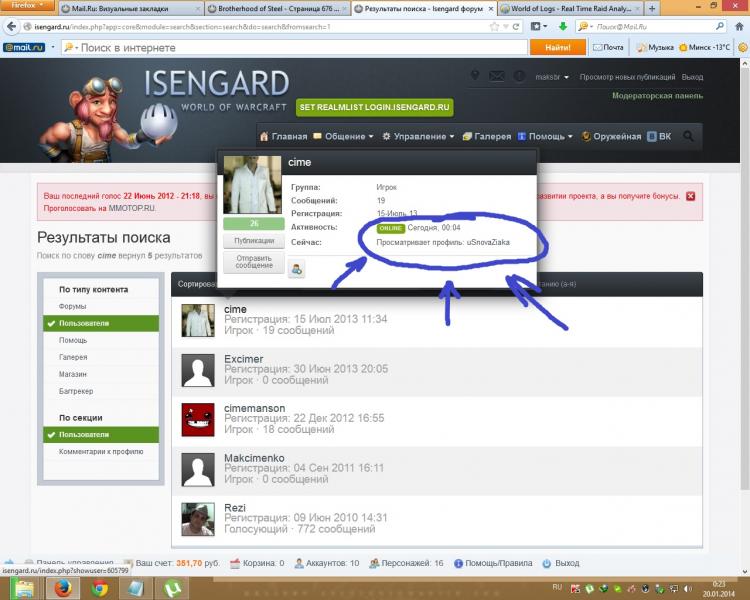Open the Оружейная menu item
Viewport: 750px width, 600px height.
point(611,136)
